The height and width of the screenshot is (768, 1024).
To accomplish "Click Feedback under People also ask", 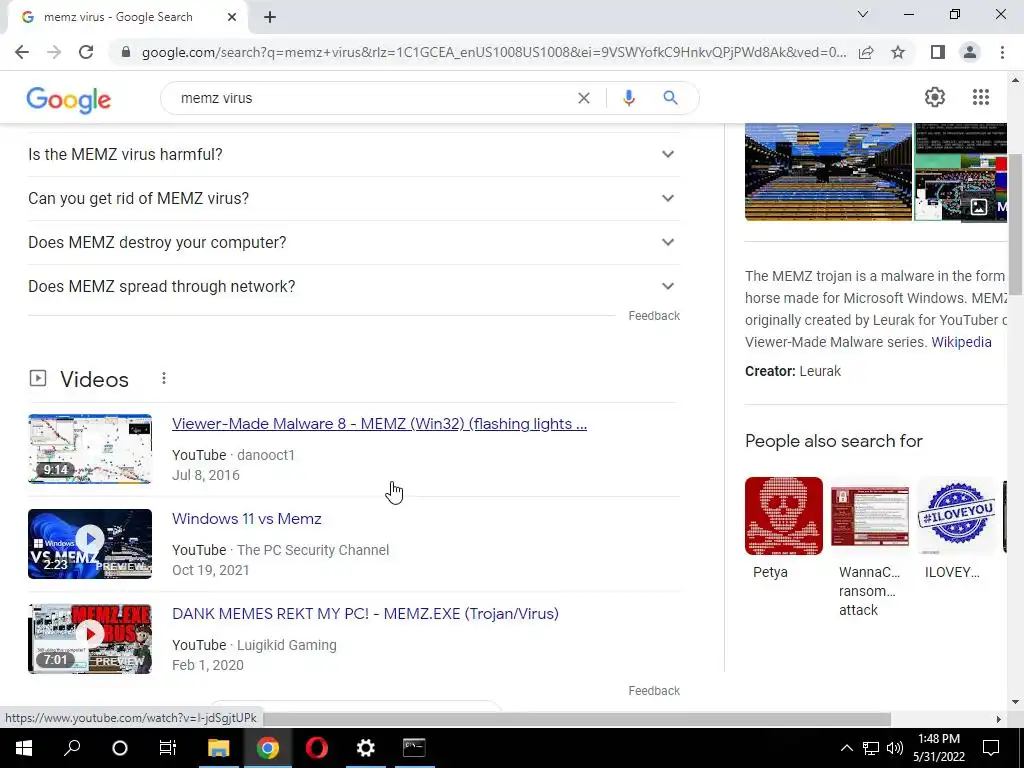I will (x=654, y=316).
